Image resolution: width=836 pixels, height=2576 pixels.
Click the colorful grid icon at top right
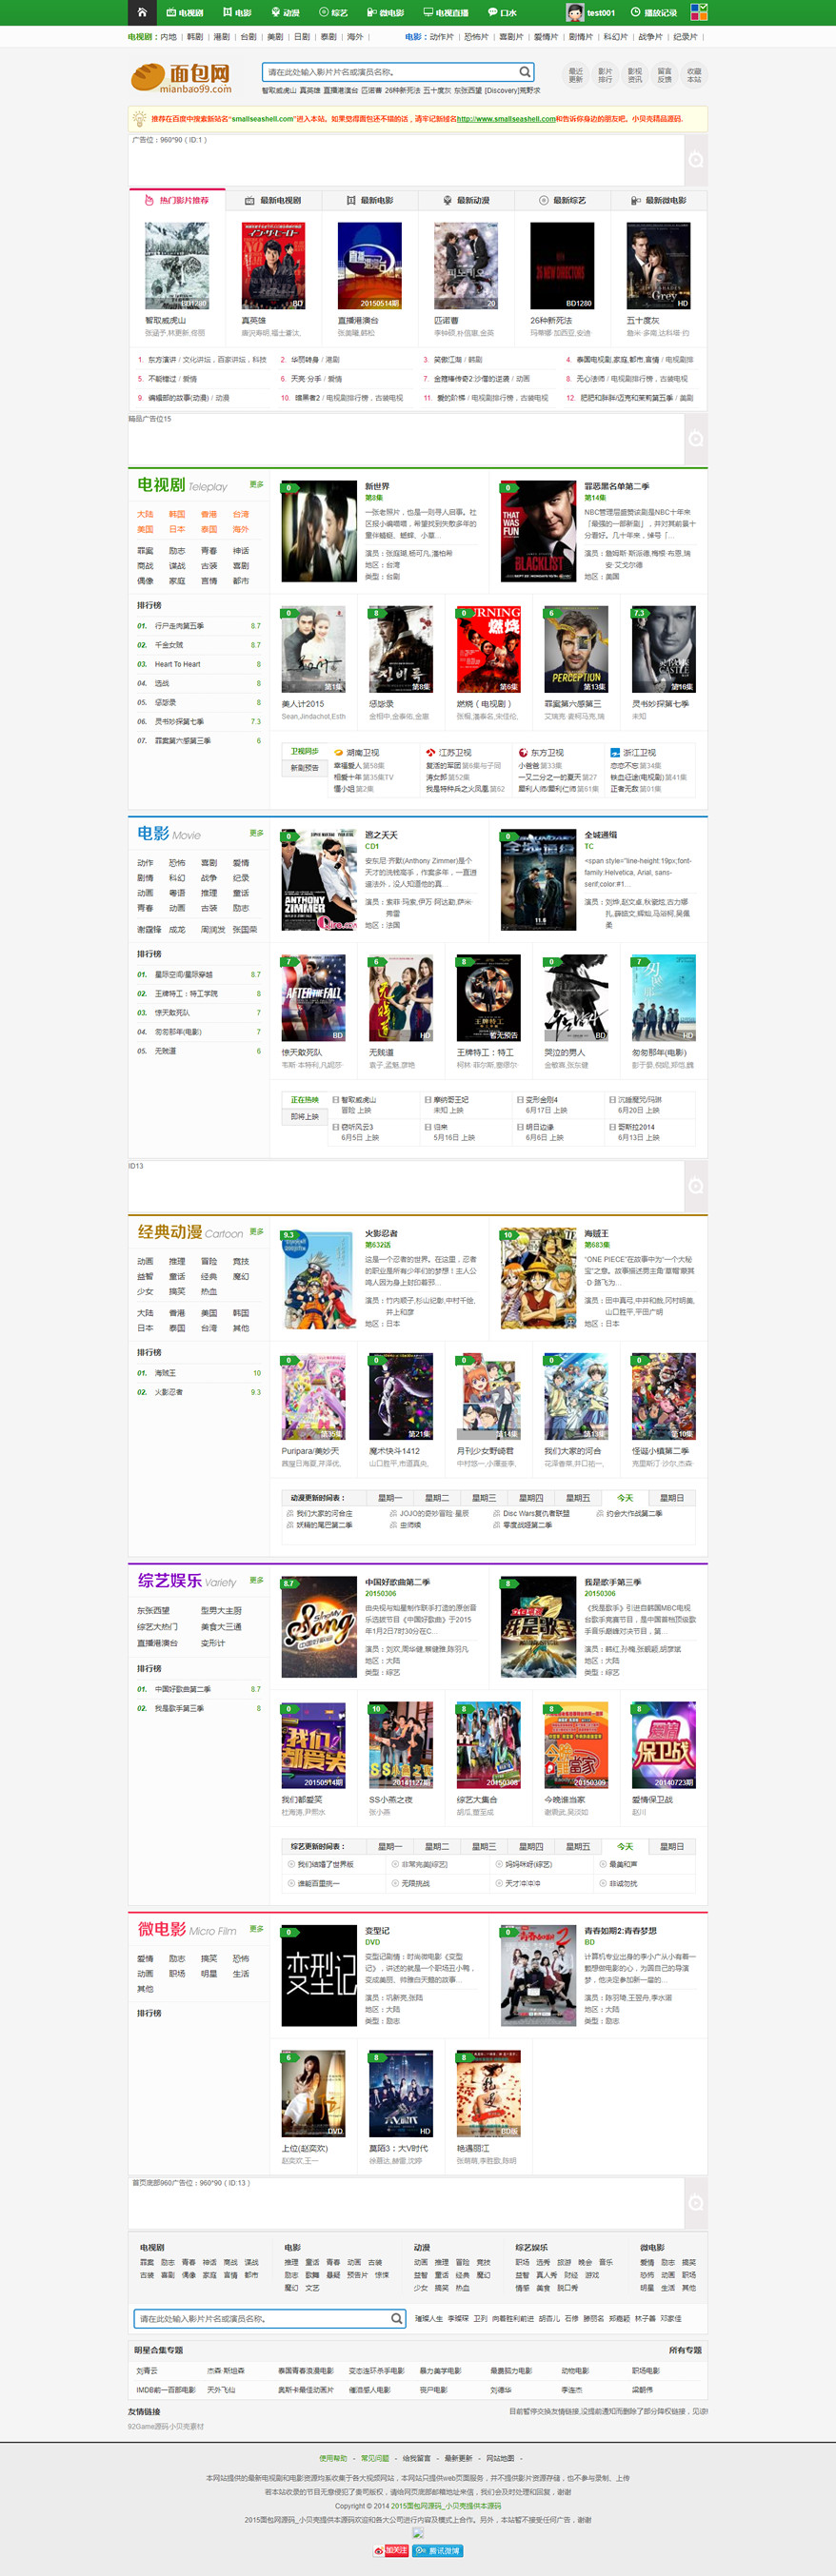[x=699, y=13]
